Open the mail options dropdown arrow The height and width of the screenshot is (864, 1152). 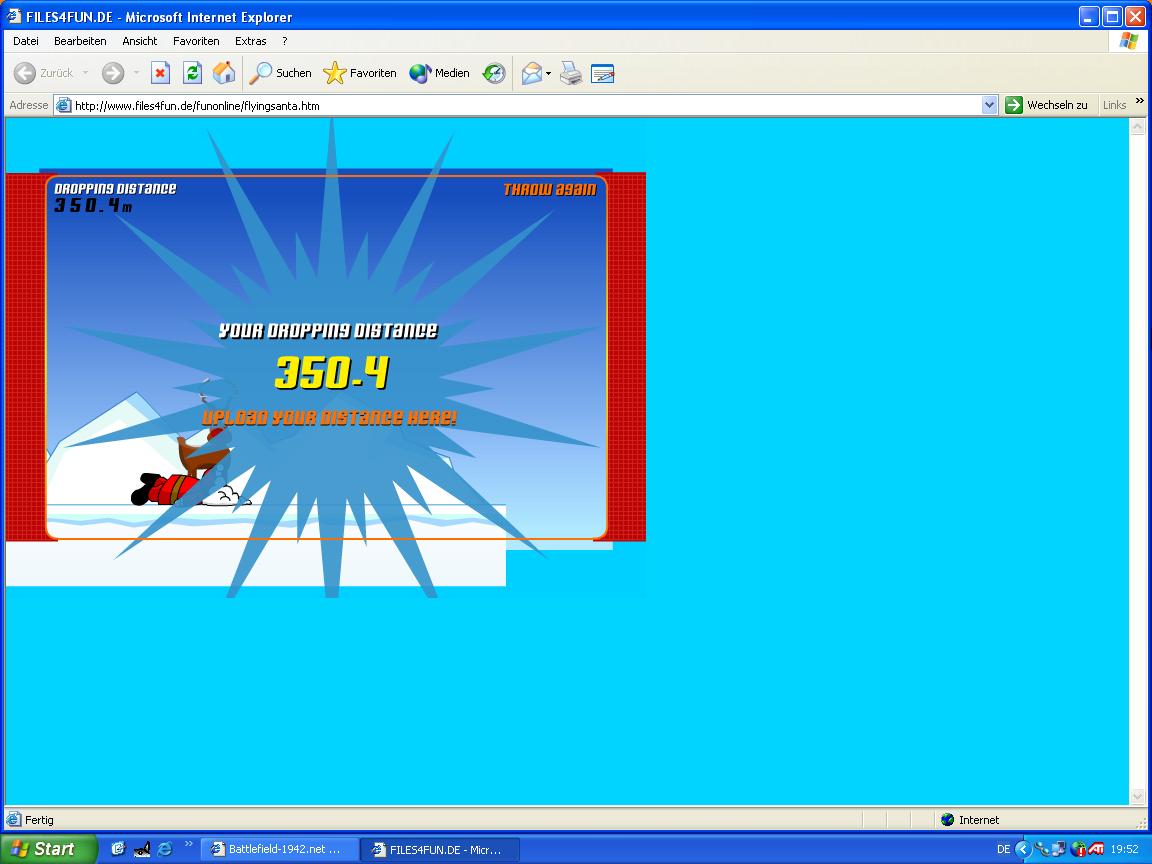point(548,73)
